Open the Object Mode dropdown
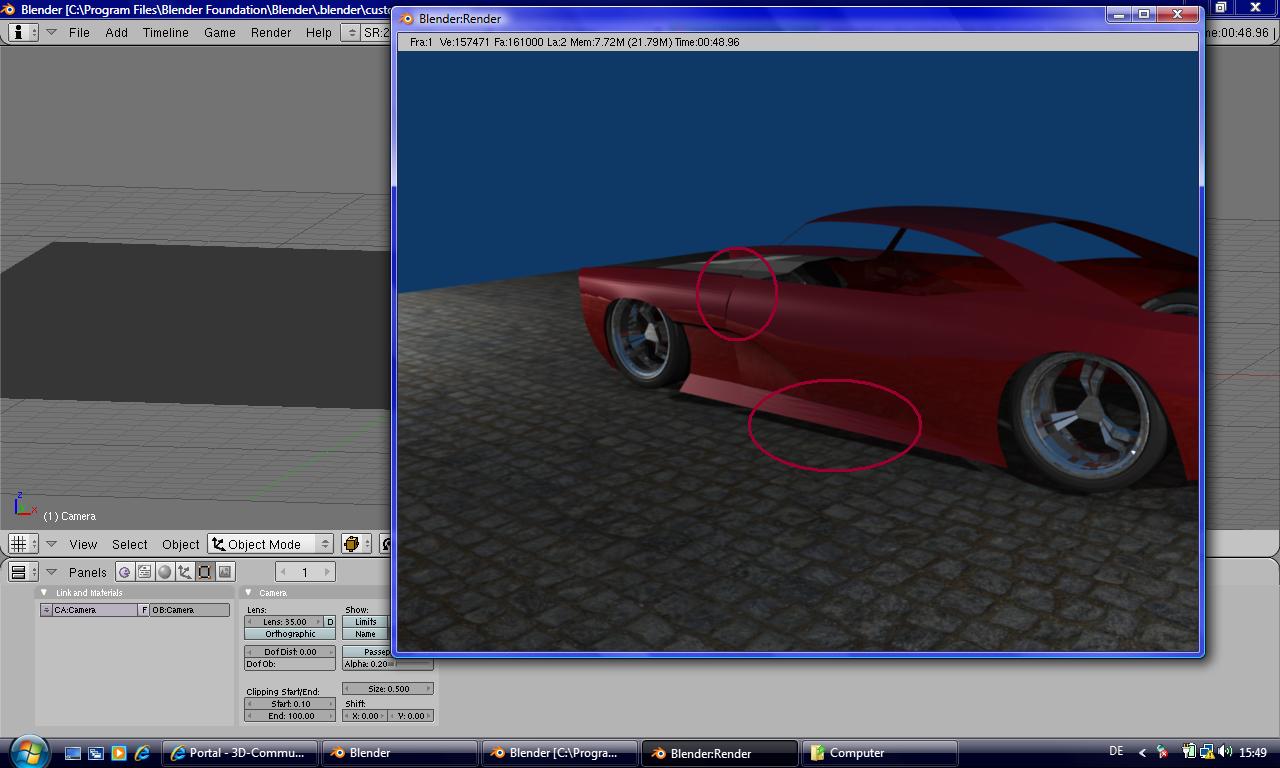This screenshot has height=768, width=1280. pos(270,544)
